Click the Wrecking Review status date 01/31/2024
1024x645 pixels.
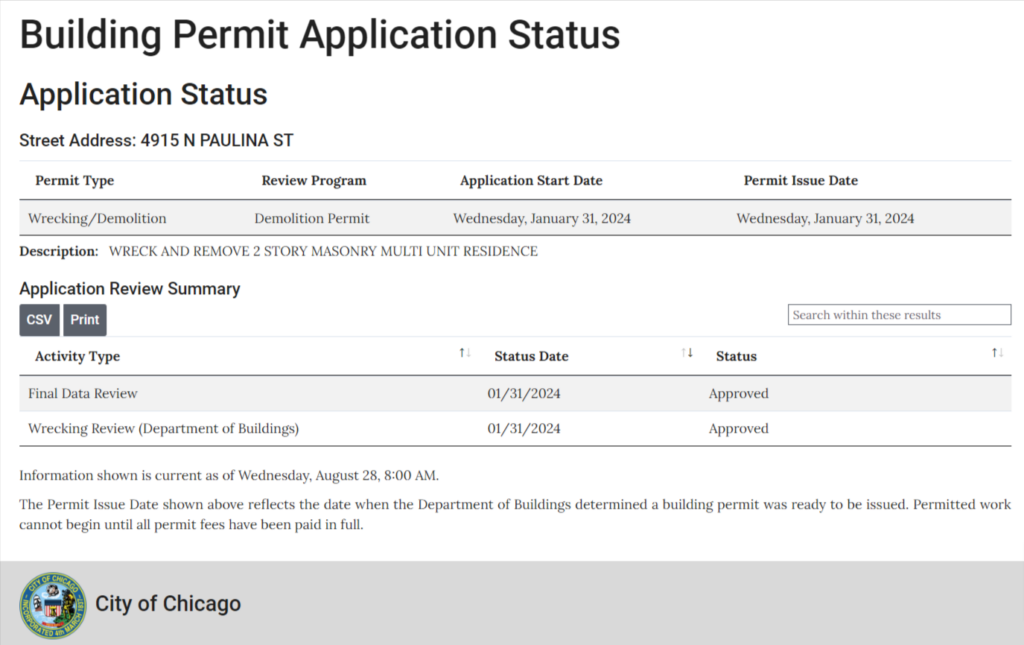(524, 429)
